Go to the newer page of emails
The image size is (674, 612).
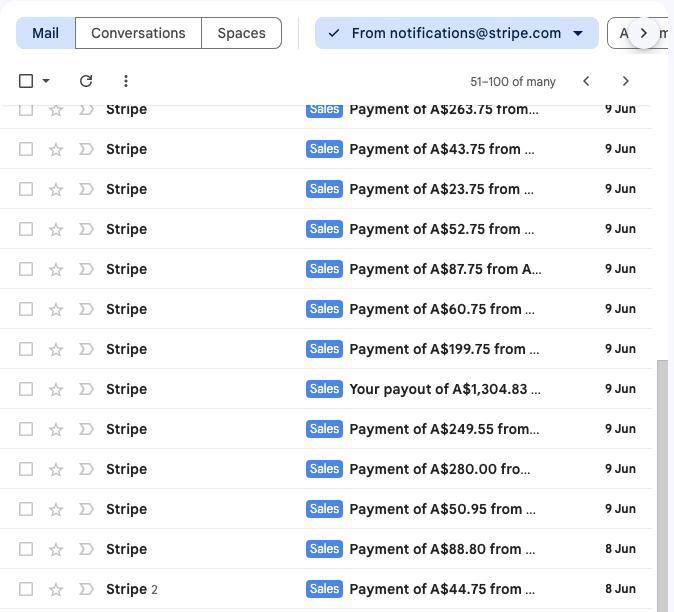click(x=587, y=81)
